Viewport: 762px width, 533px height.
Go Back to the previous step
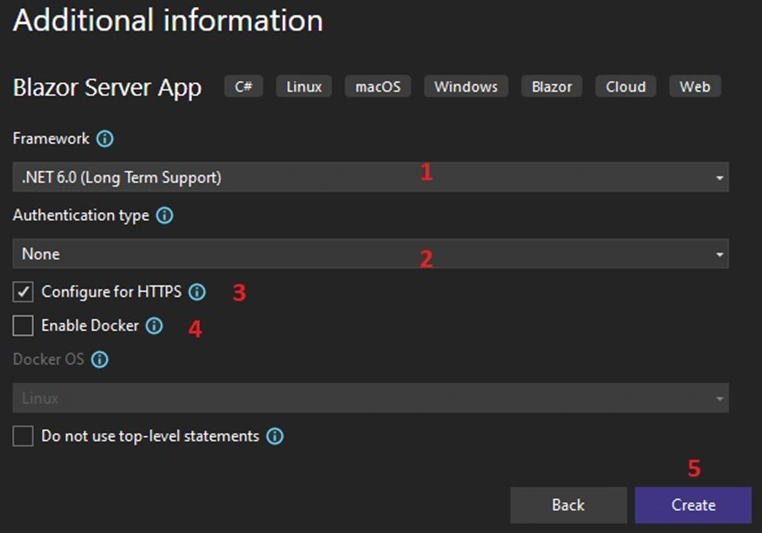tap(568, 505)
